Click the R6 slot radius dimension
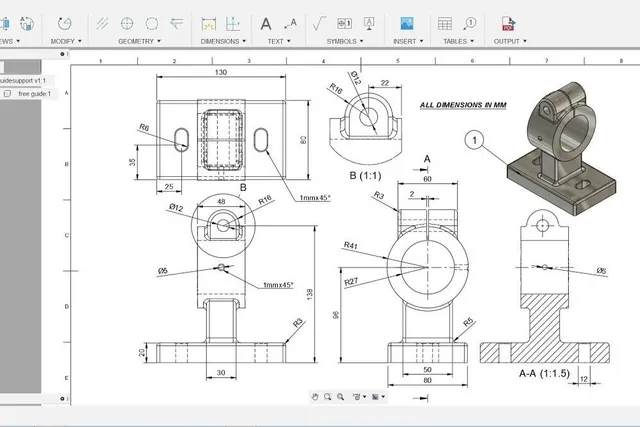Image resolution: width=640 pixels, height=427 pixels. (x=144, y=127)
